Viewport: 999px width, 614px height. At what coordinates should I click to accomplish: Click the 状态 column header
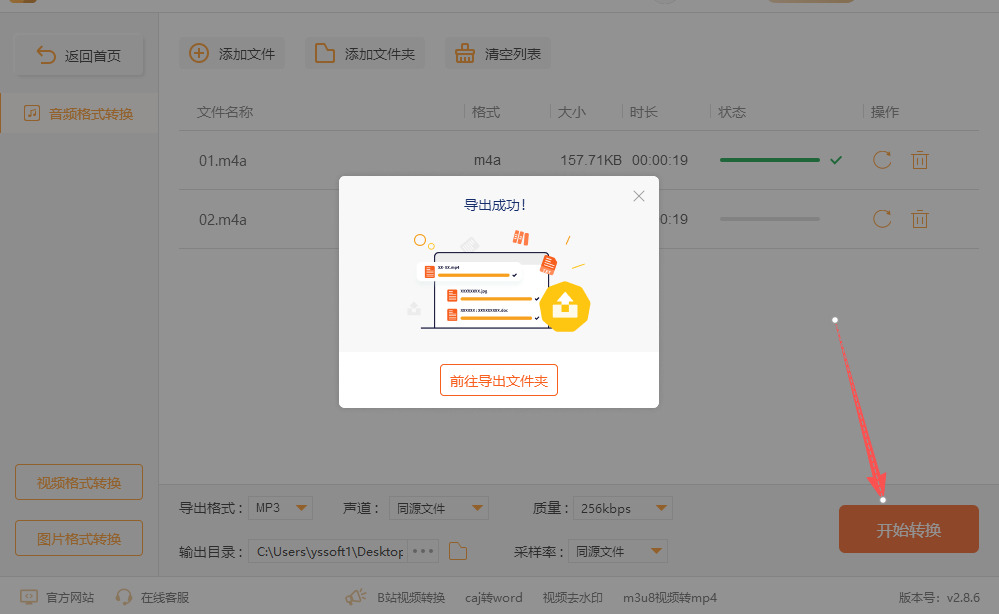[x=731, y=112]
